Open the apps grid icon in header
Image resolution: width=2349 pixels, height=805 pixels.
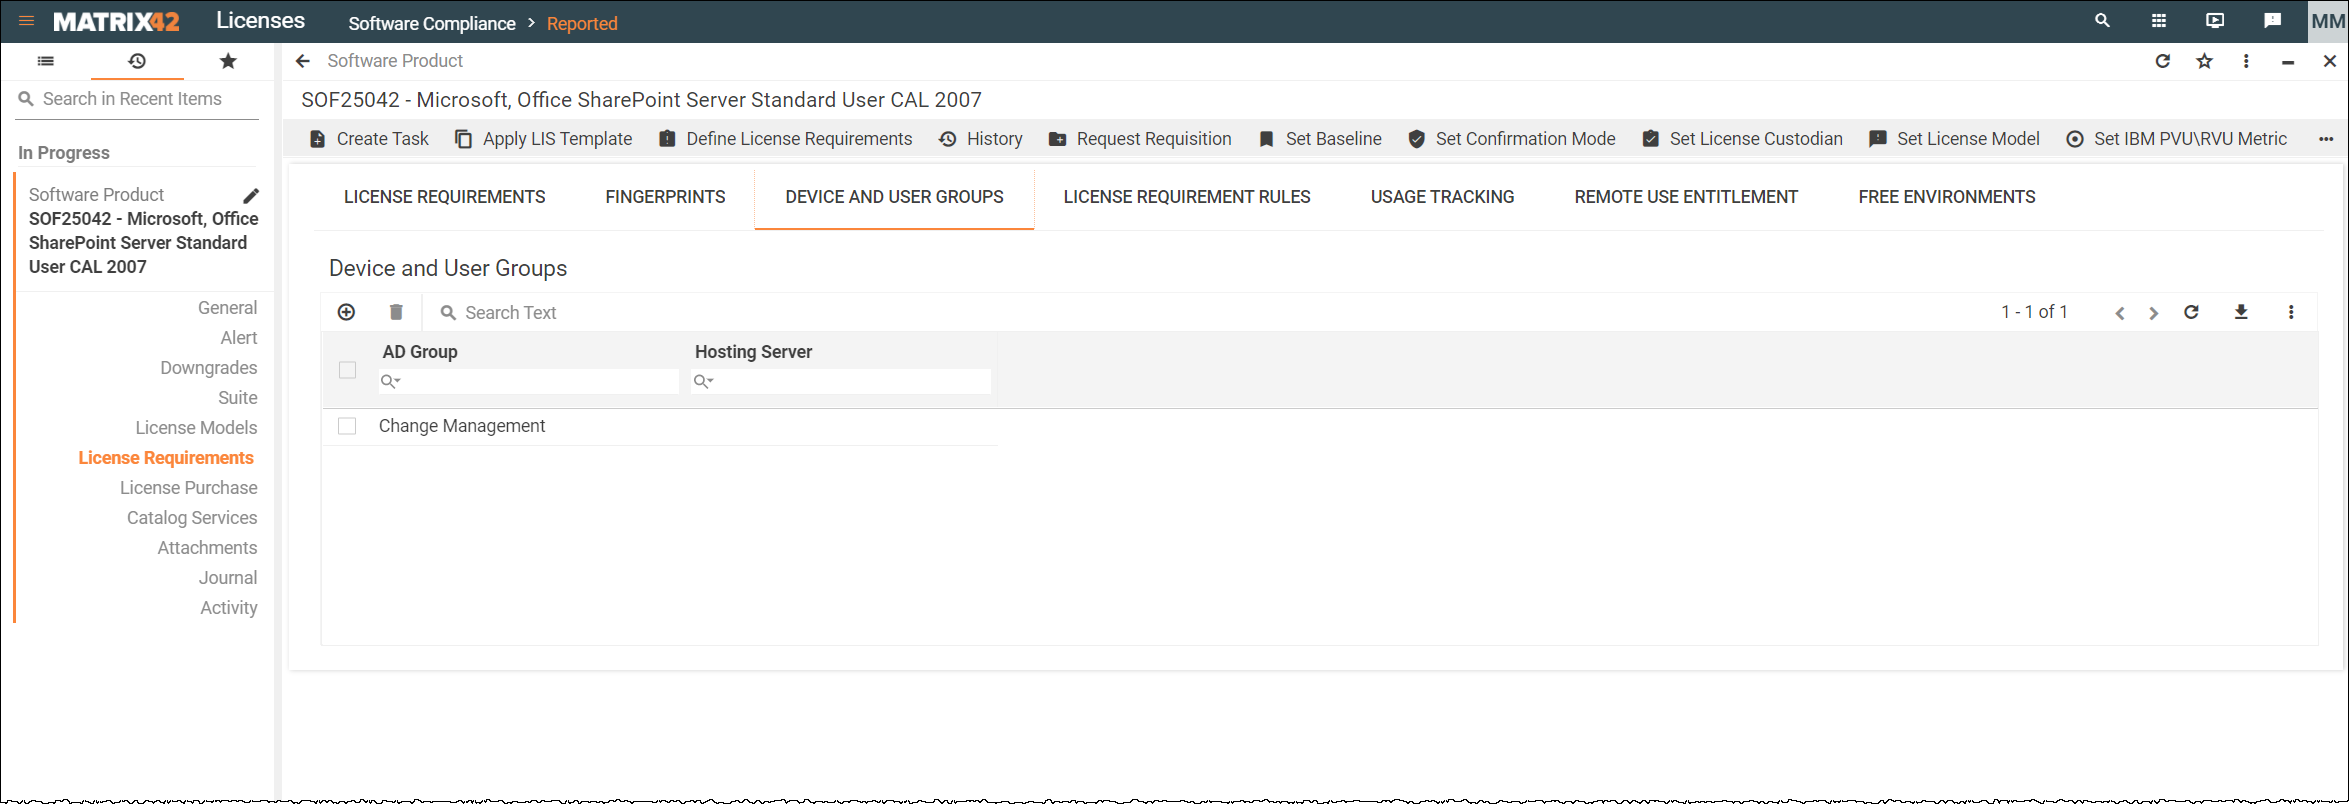pos(2159,21)
